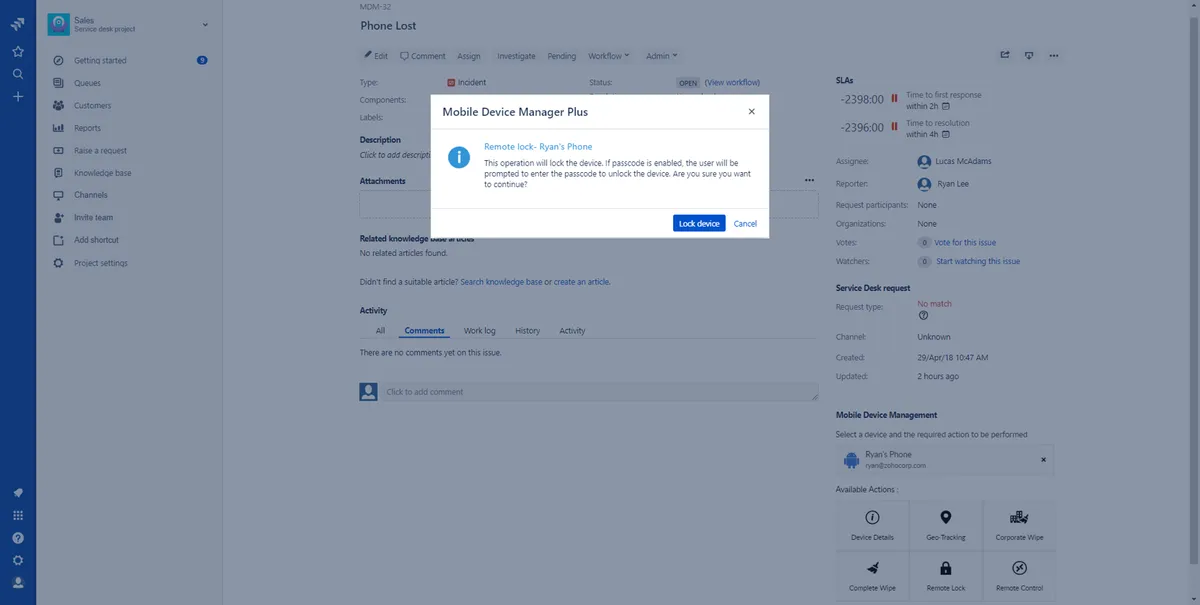1200x605 pixels.
Task: Click the Geo-Tracking action icon
Action: pos(946,517)
